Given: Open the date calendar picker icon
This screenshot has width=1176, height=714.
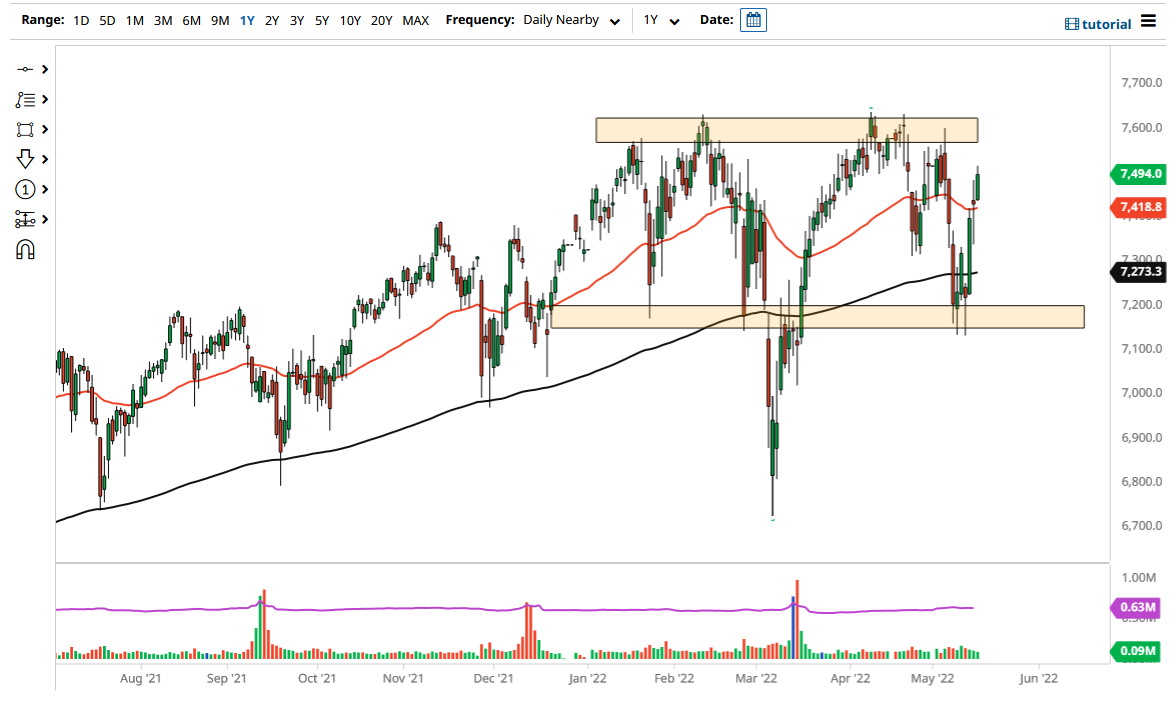Looking at the screenshot, I should pos(753,20).
